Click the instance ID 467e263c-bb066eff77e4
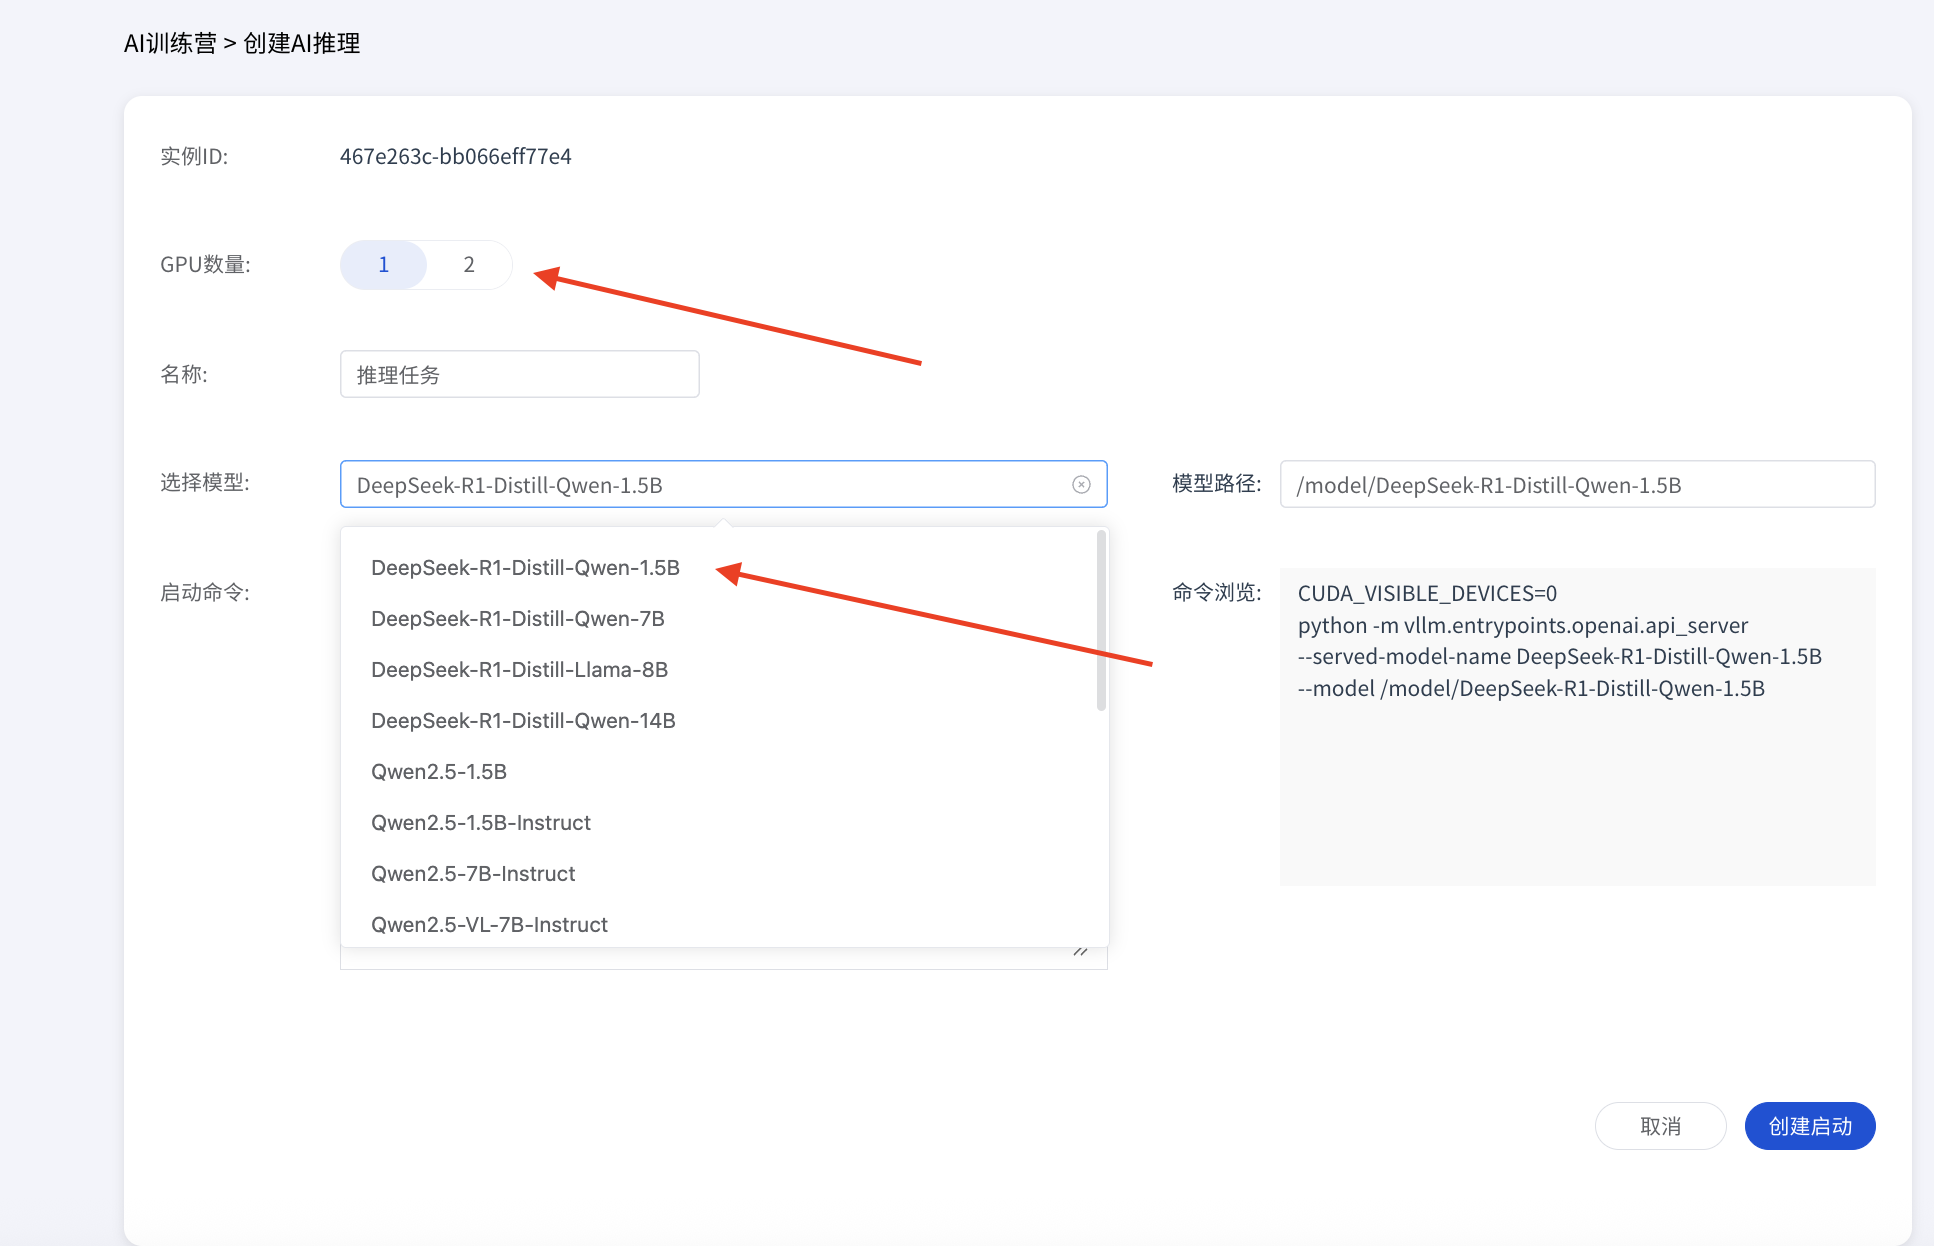Image resolution: width=1934 pixels, height=1246 pixels. point(455,157)
